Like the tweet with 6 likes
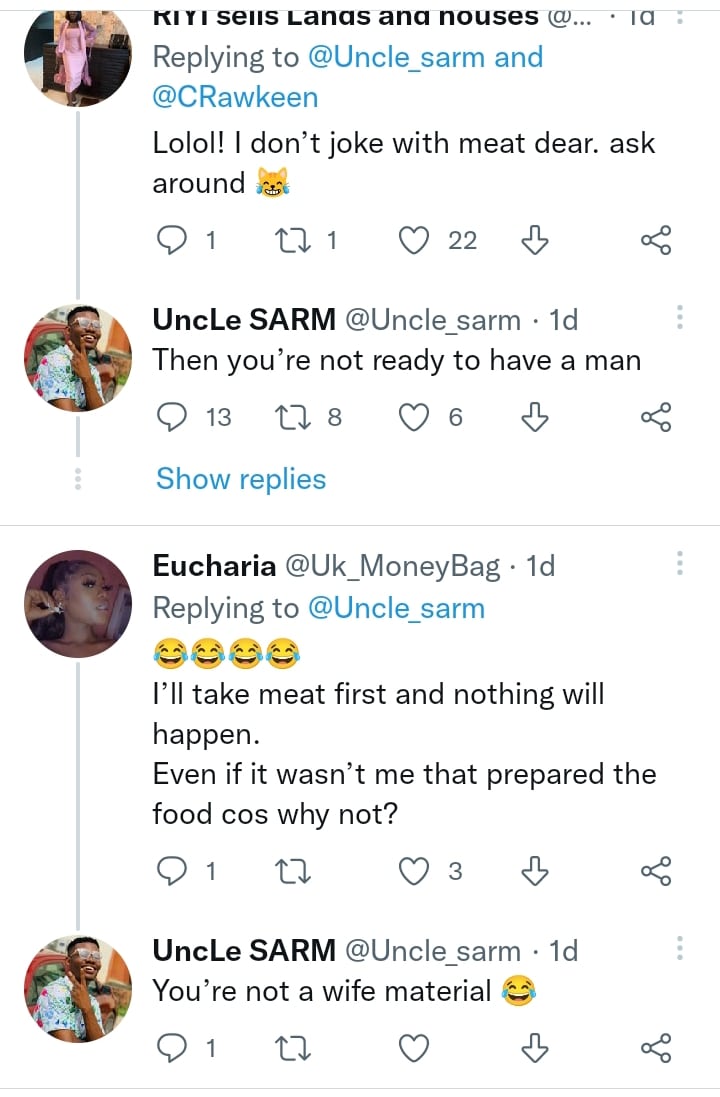 (413, 417)
